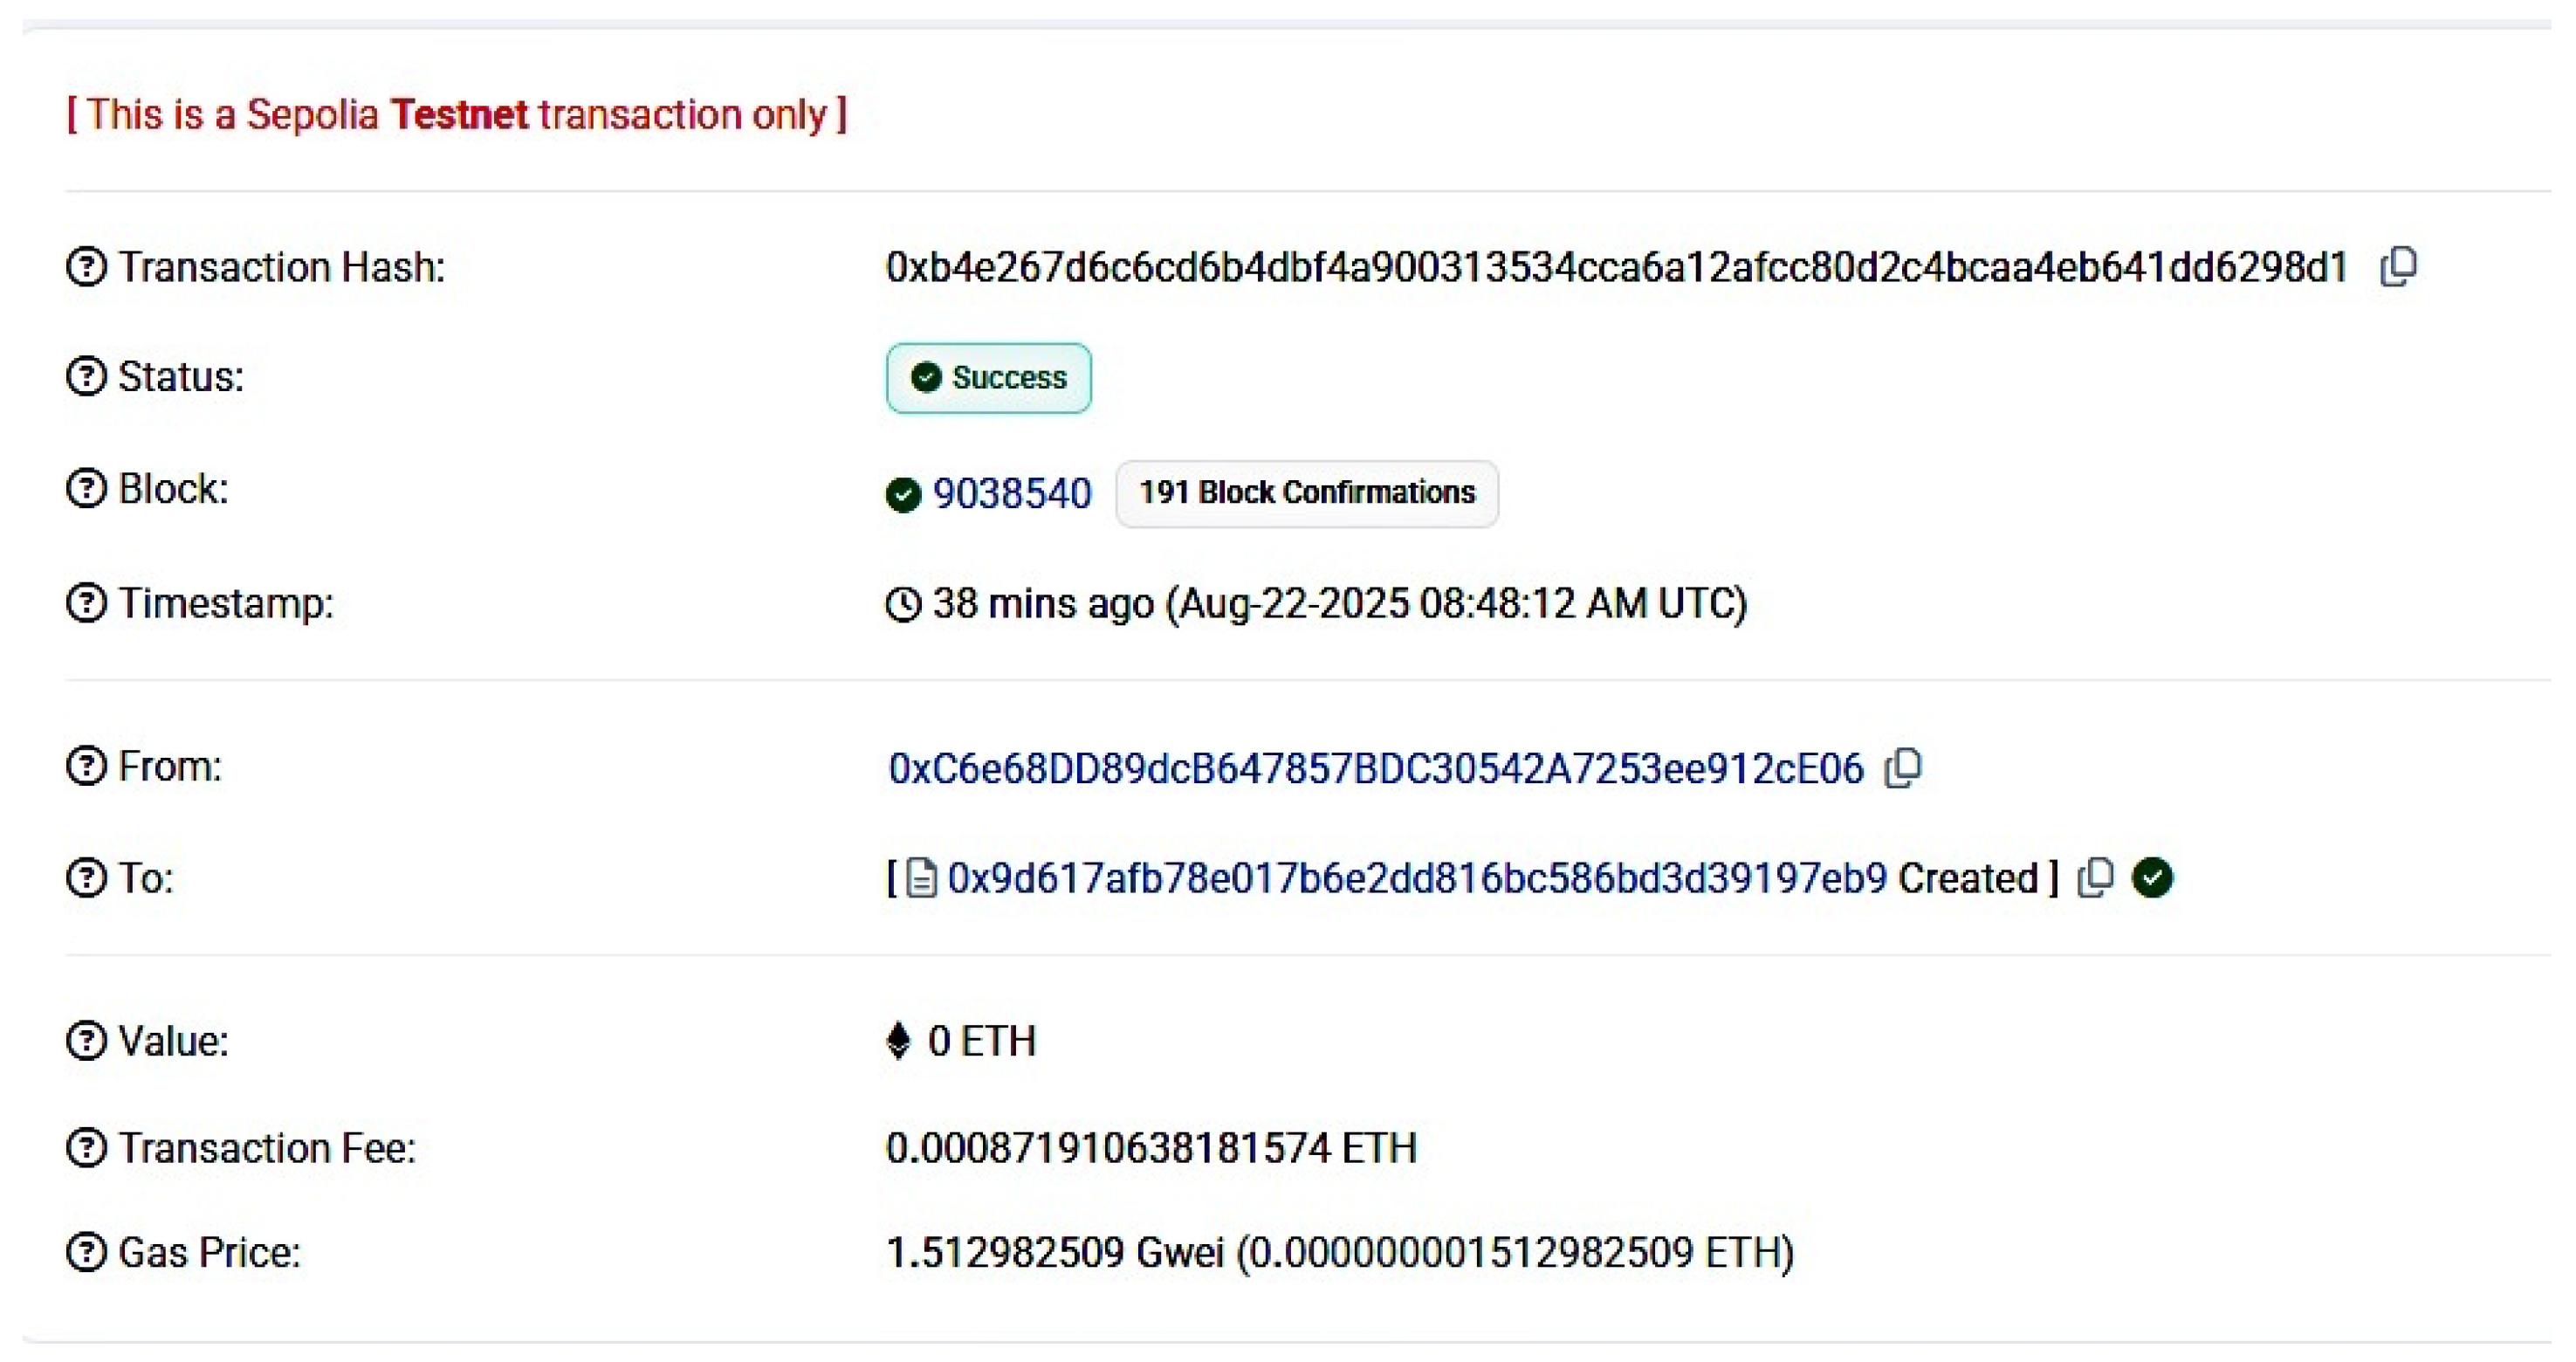This screenshot has width=2576, height=1362.
Task: Copy the created contract address
Action: click(2096, 878)
